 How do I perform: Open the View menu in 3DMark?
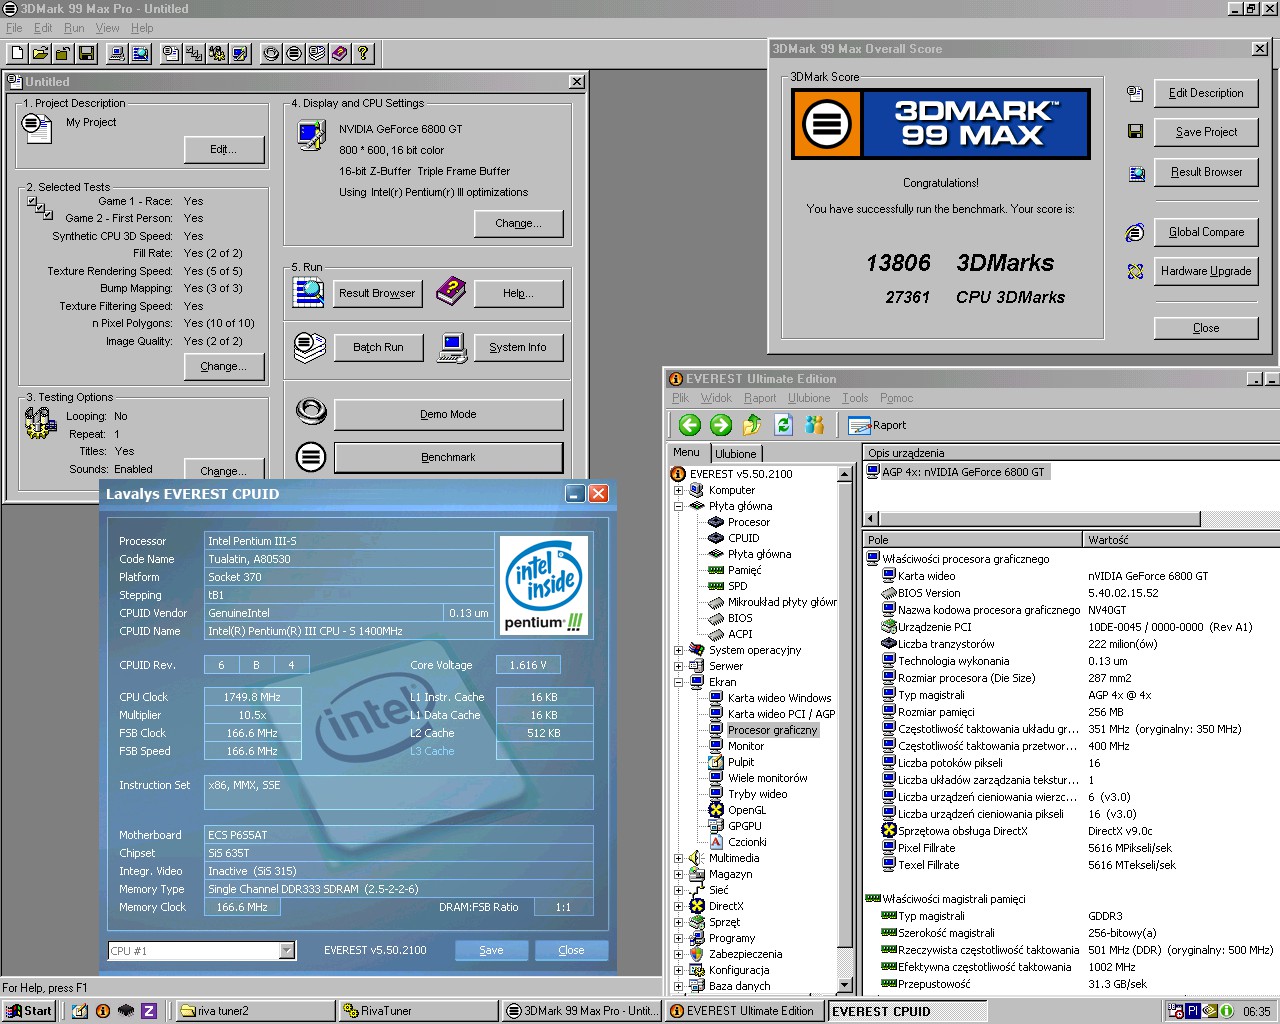(107, 28)
